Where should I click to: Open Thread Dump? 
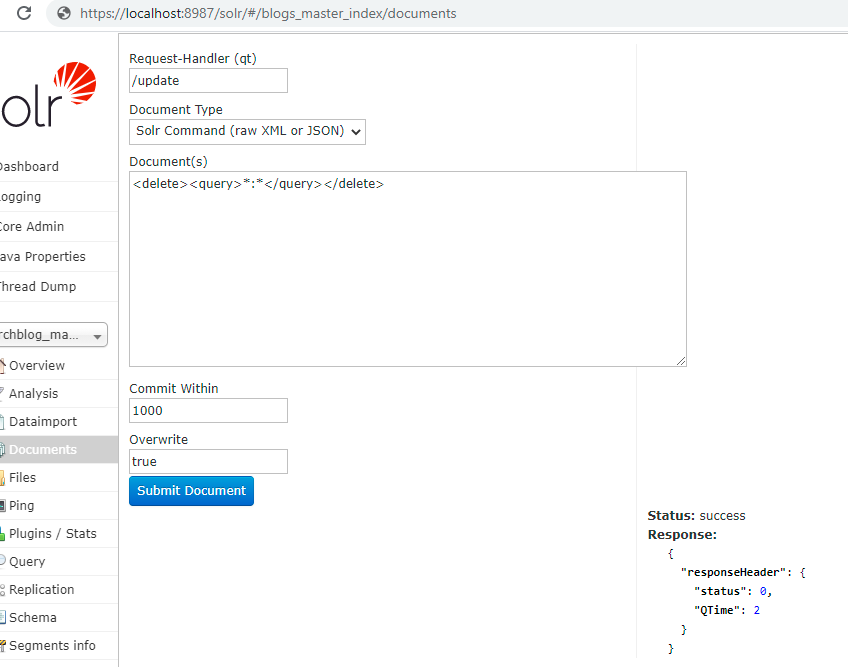pos(37,287)
